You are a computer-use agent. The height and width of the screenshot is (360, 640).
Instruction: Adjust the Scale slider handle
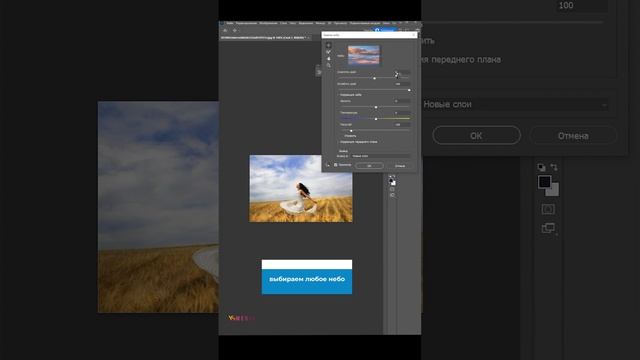[x=351, y=131]
